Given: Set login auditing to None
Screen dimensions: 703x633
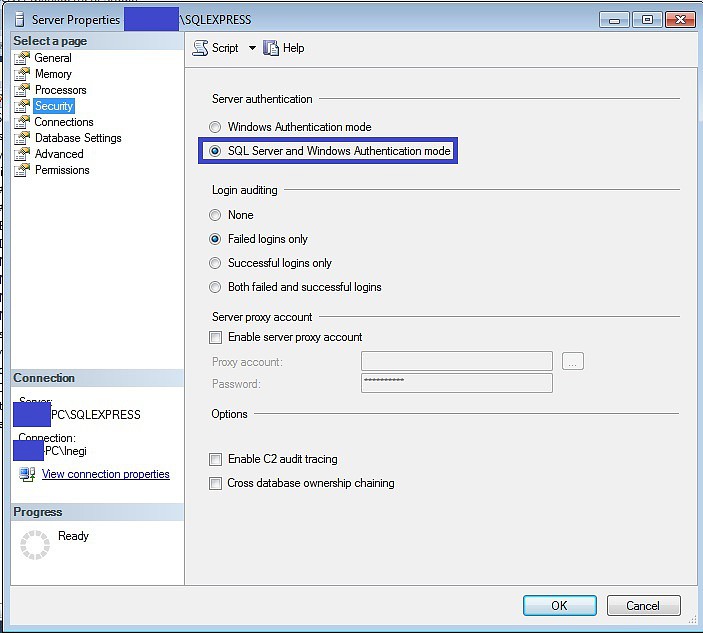Looking at the screenshot, I should pos(215,215).
